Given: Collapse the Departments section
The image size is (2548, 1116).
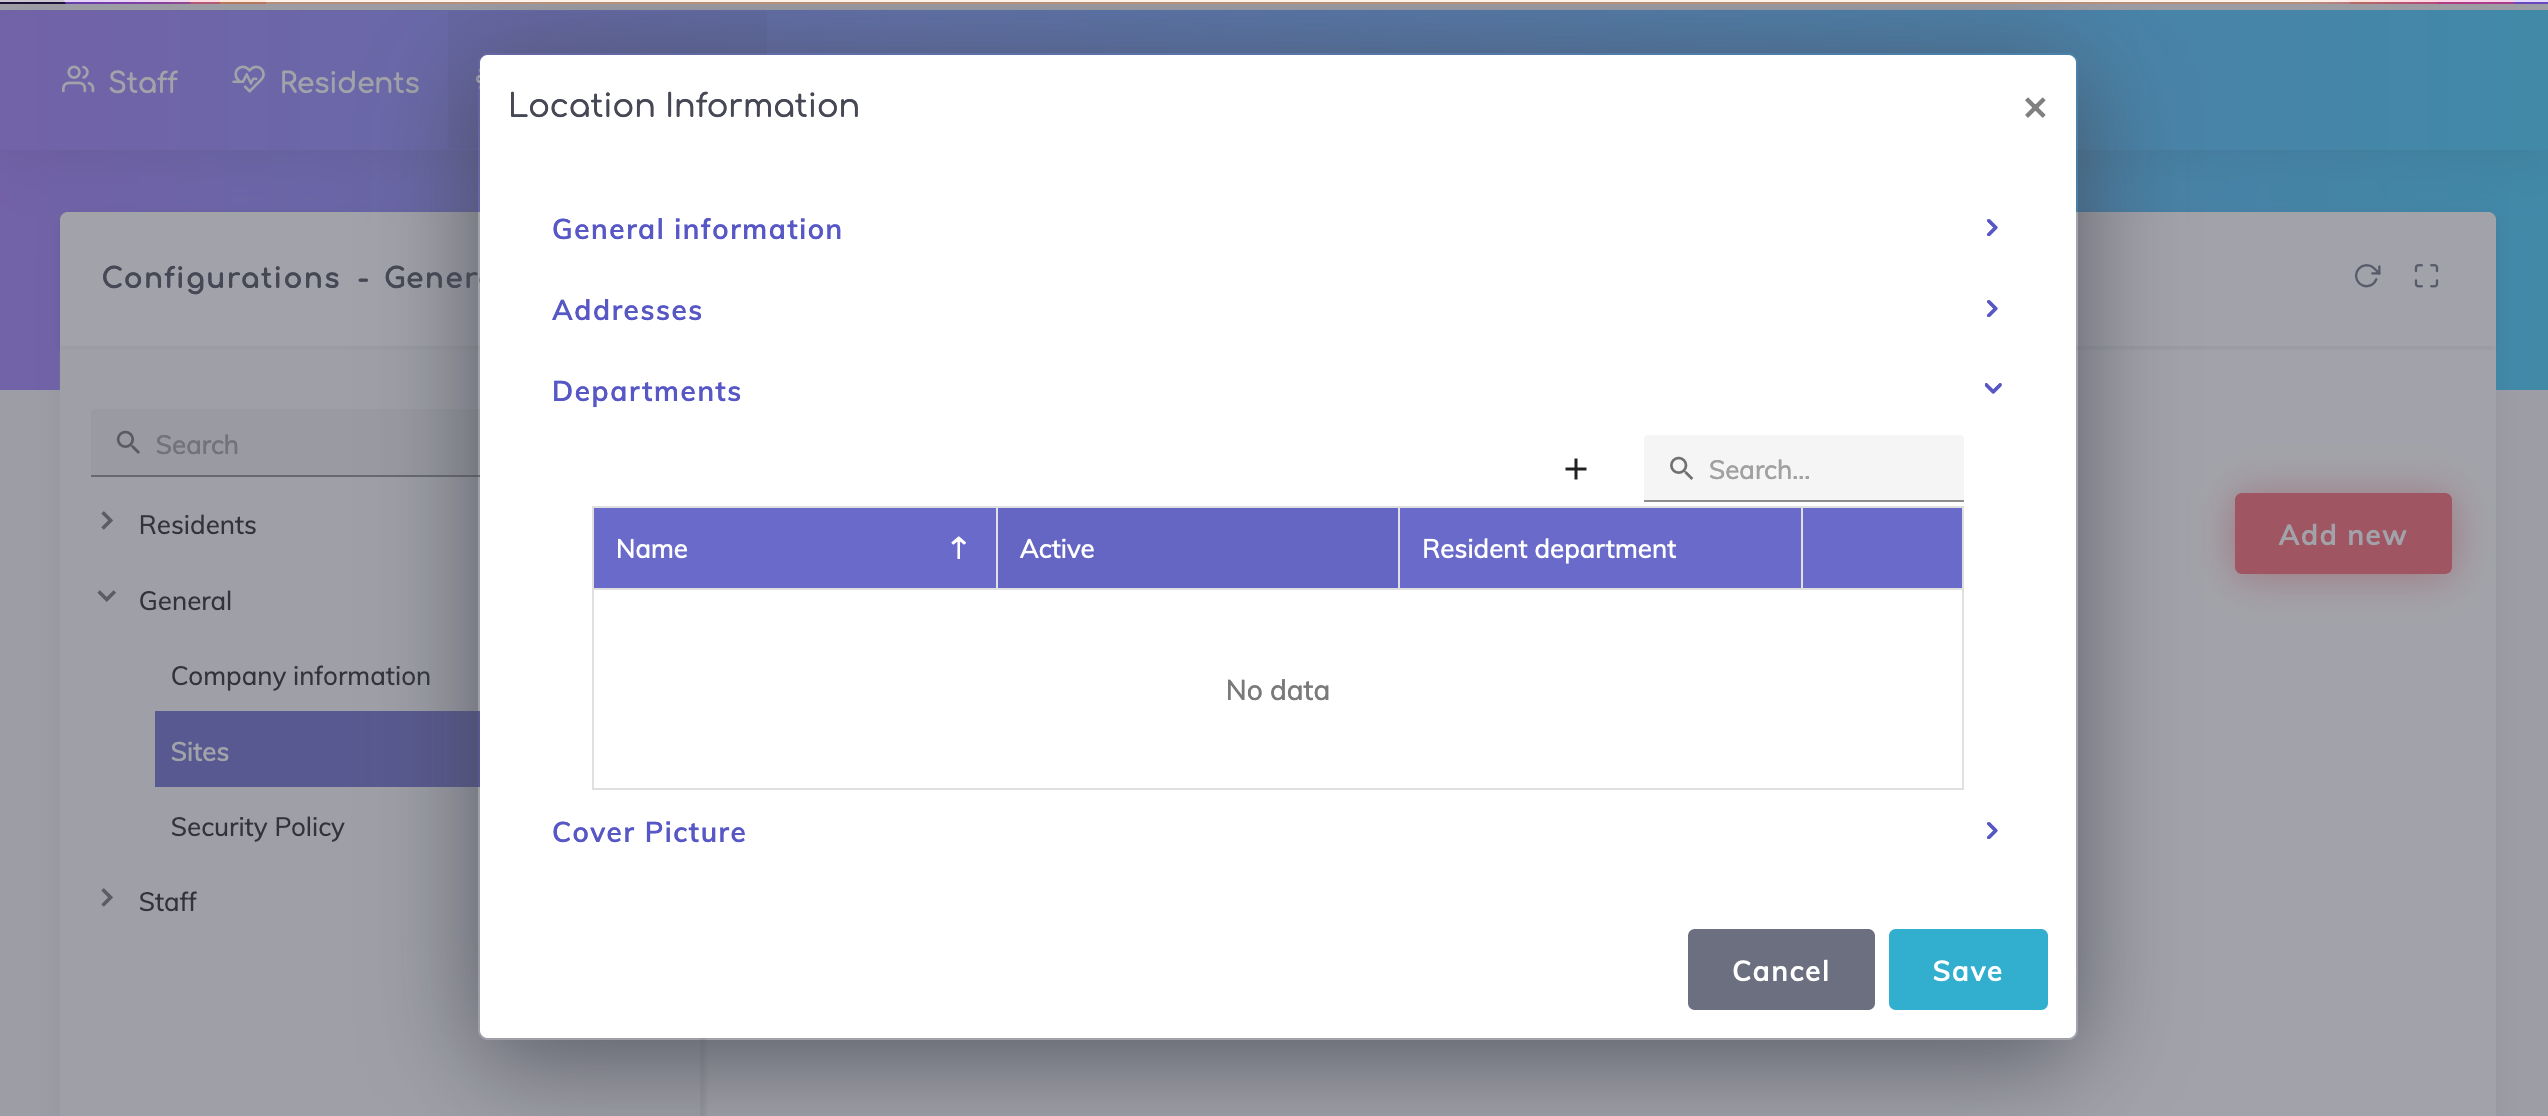Looking at the screenshot, I should pyautogui.click(x=1992, y=389).
